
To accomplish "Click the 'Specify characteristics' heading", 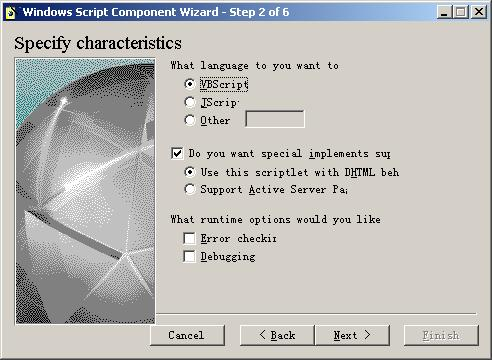I will 98,43.
